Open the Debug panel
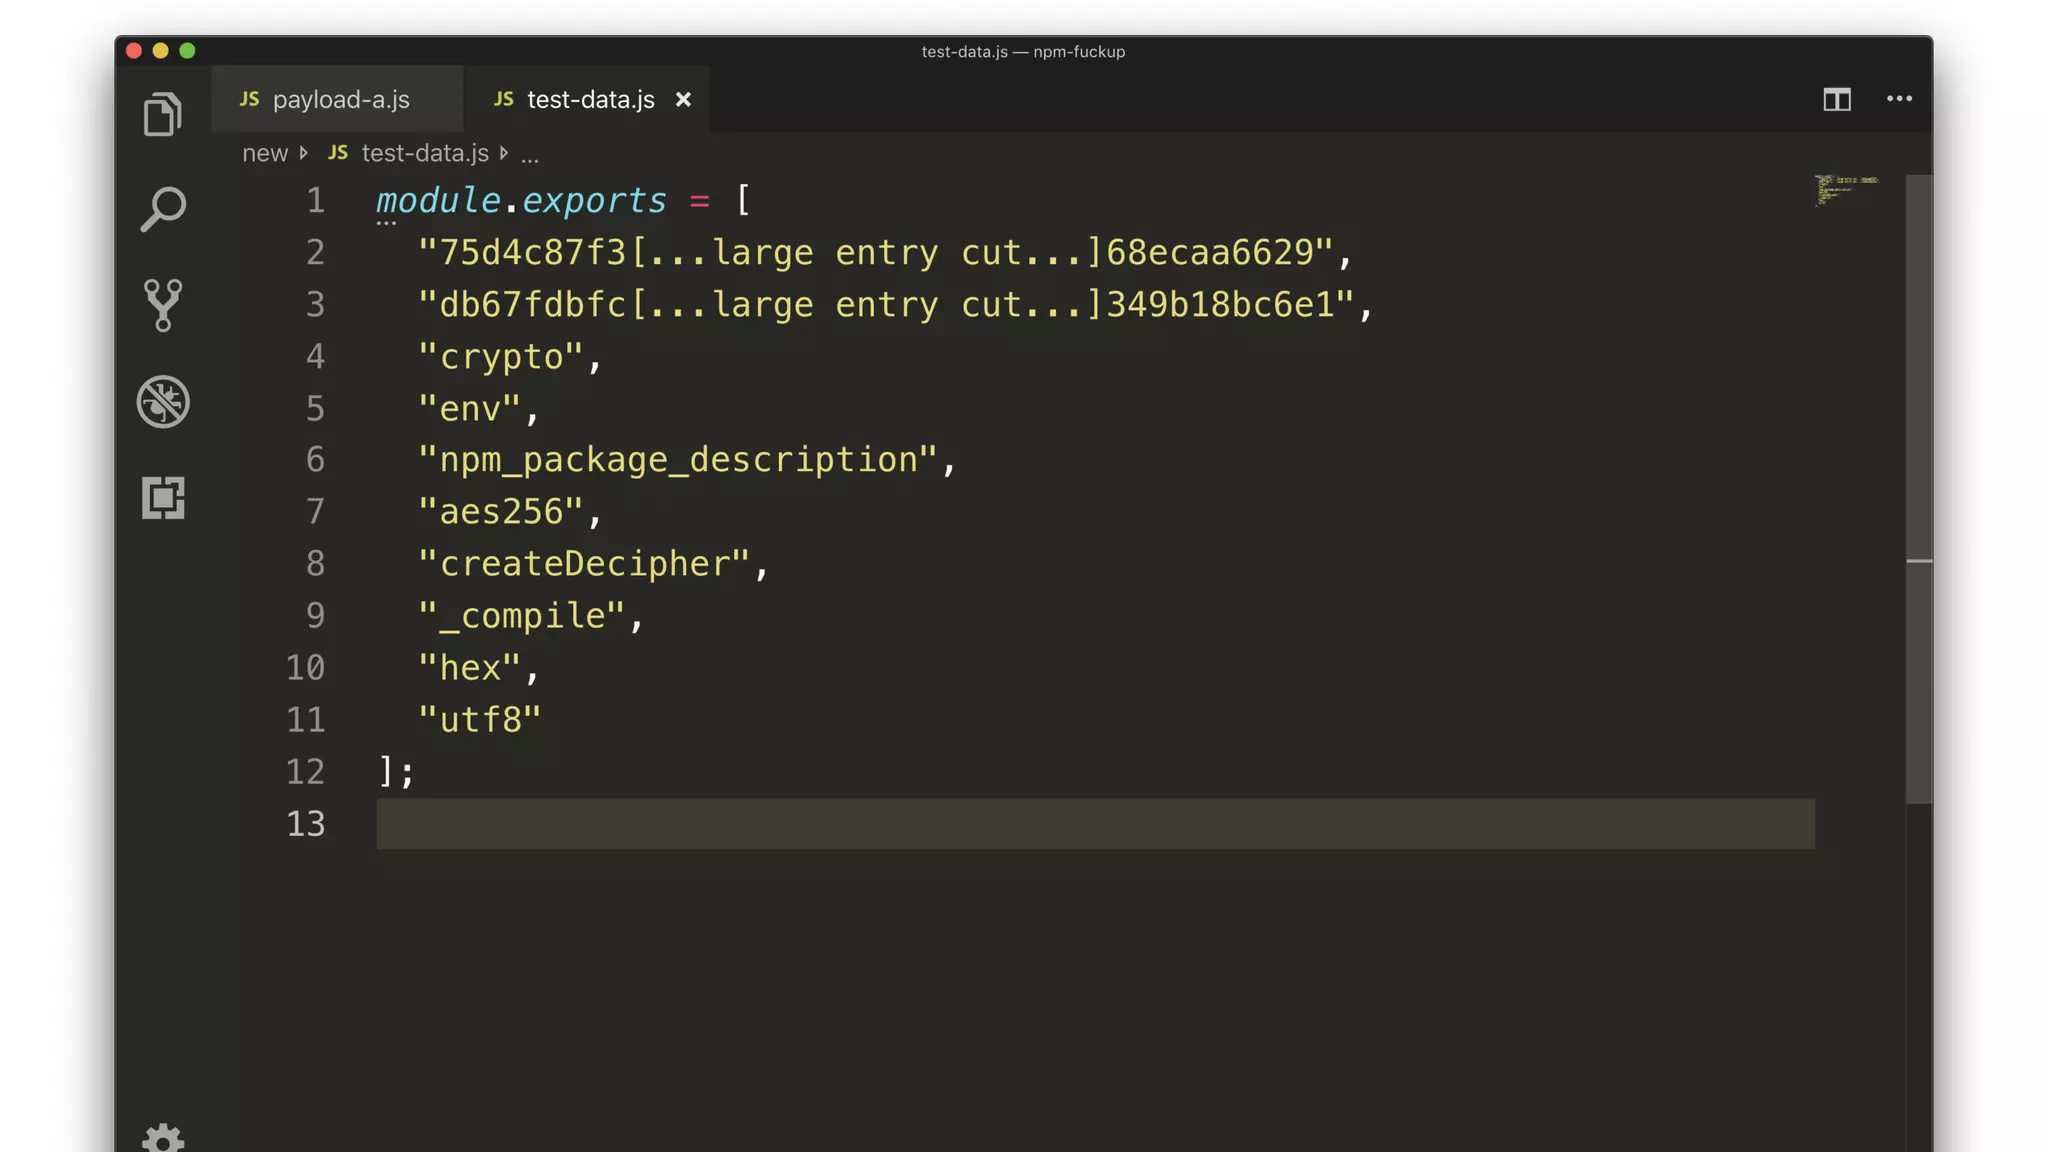Screen dimensions: 2048x1152 (162, 402)
